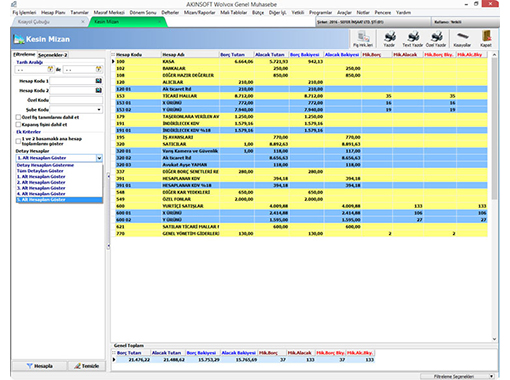510x380 pixels.
Task: Switch to the Kısayol Çubuğu tab
Action: click(50, 22)
